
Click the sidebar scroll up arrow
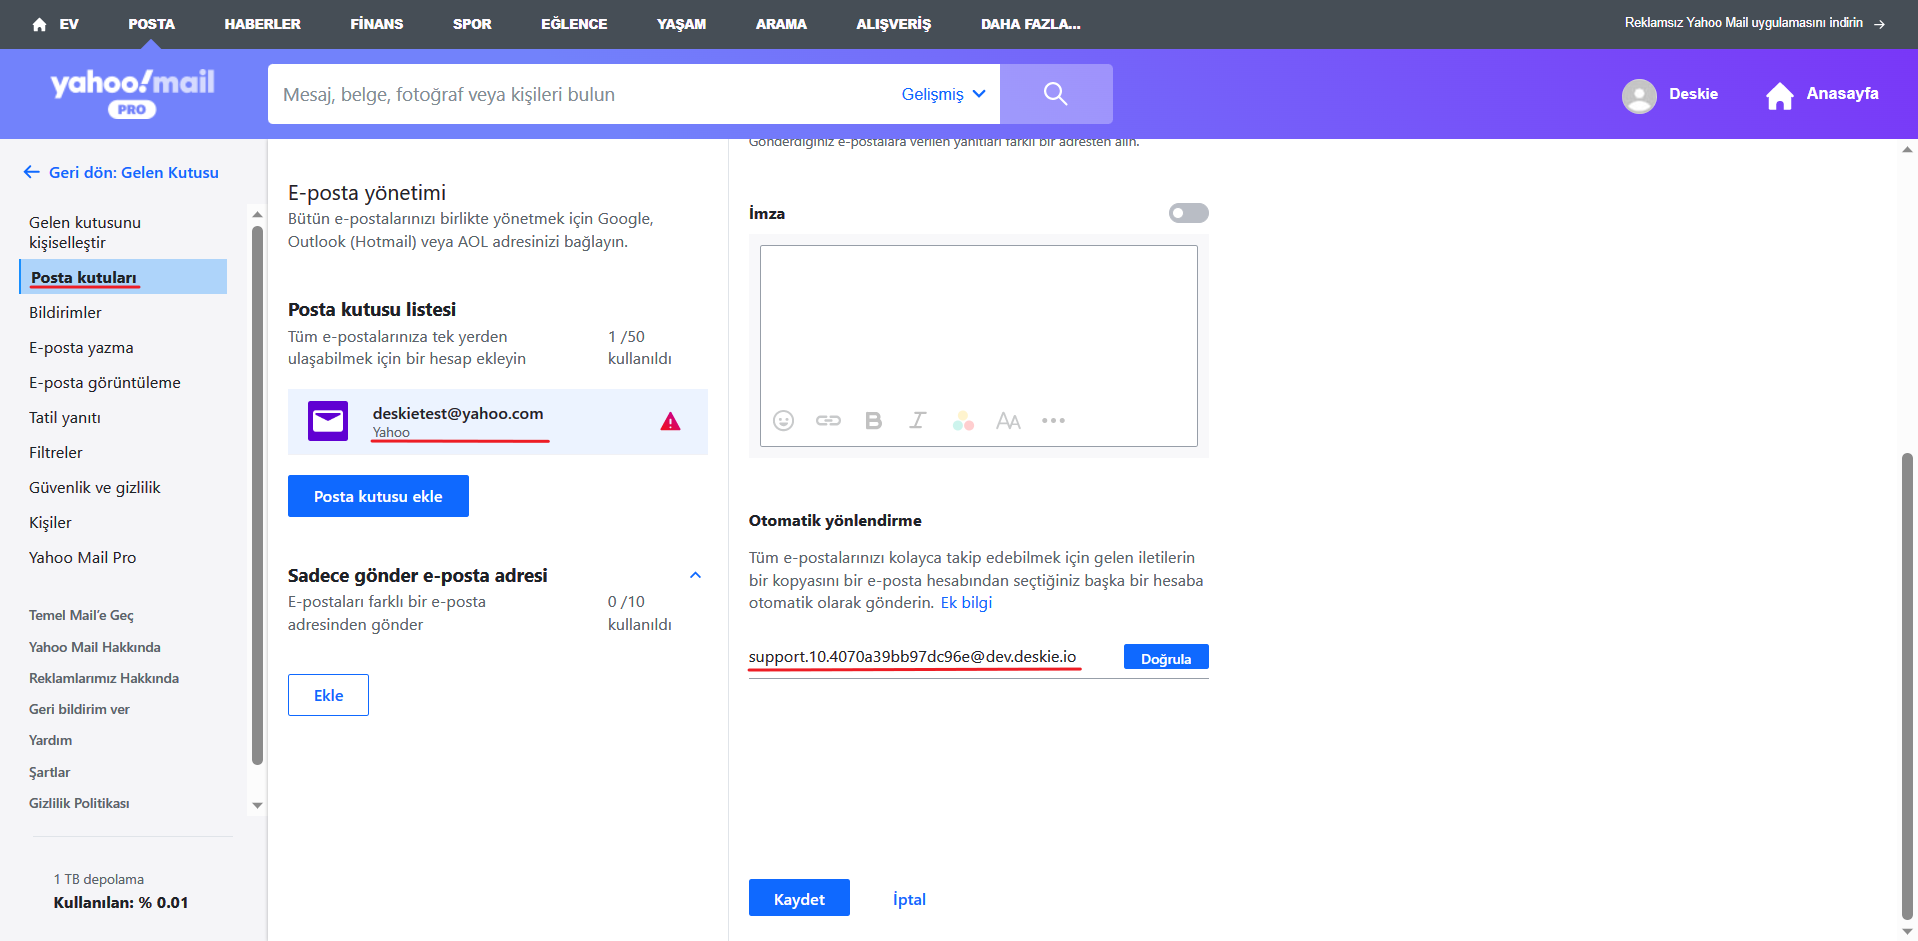(258, 214)
